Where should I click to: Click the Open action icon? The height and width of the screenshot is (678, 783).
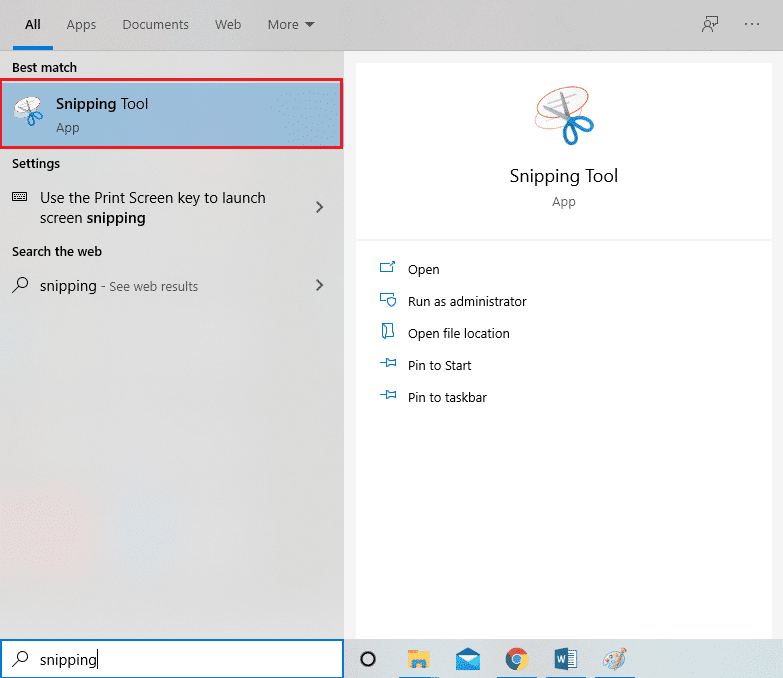pyautogui.click(x=388, y=267)
